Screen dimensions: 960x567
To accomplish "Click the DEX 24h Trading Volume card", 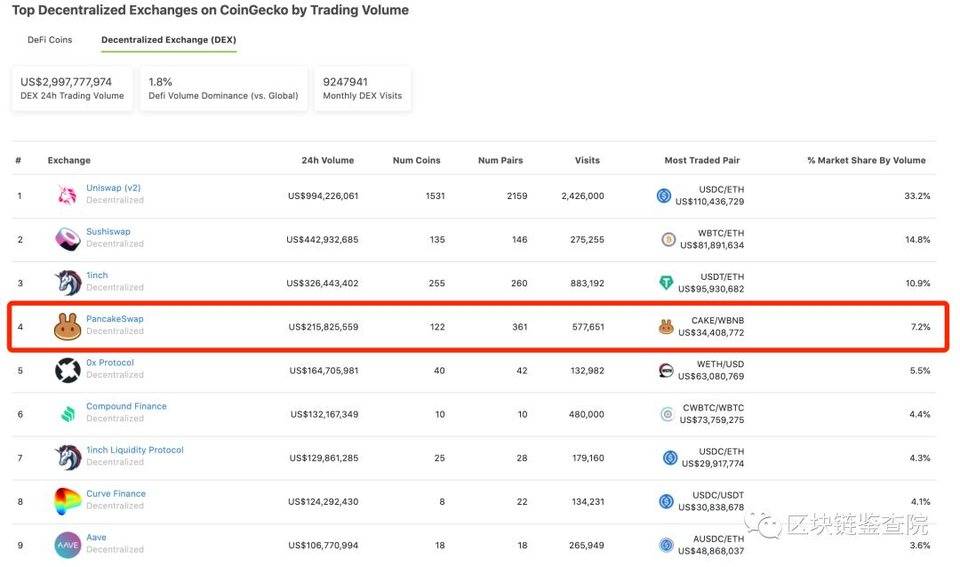I will pos(72,89).
